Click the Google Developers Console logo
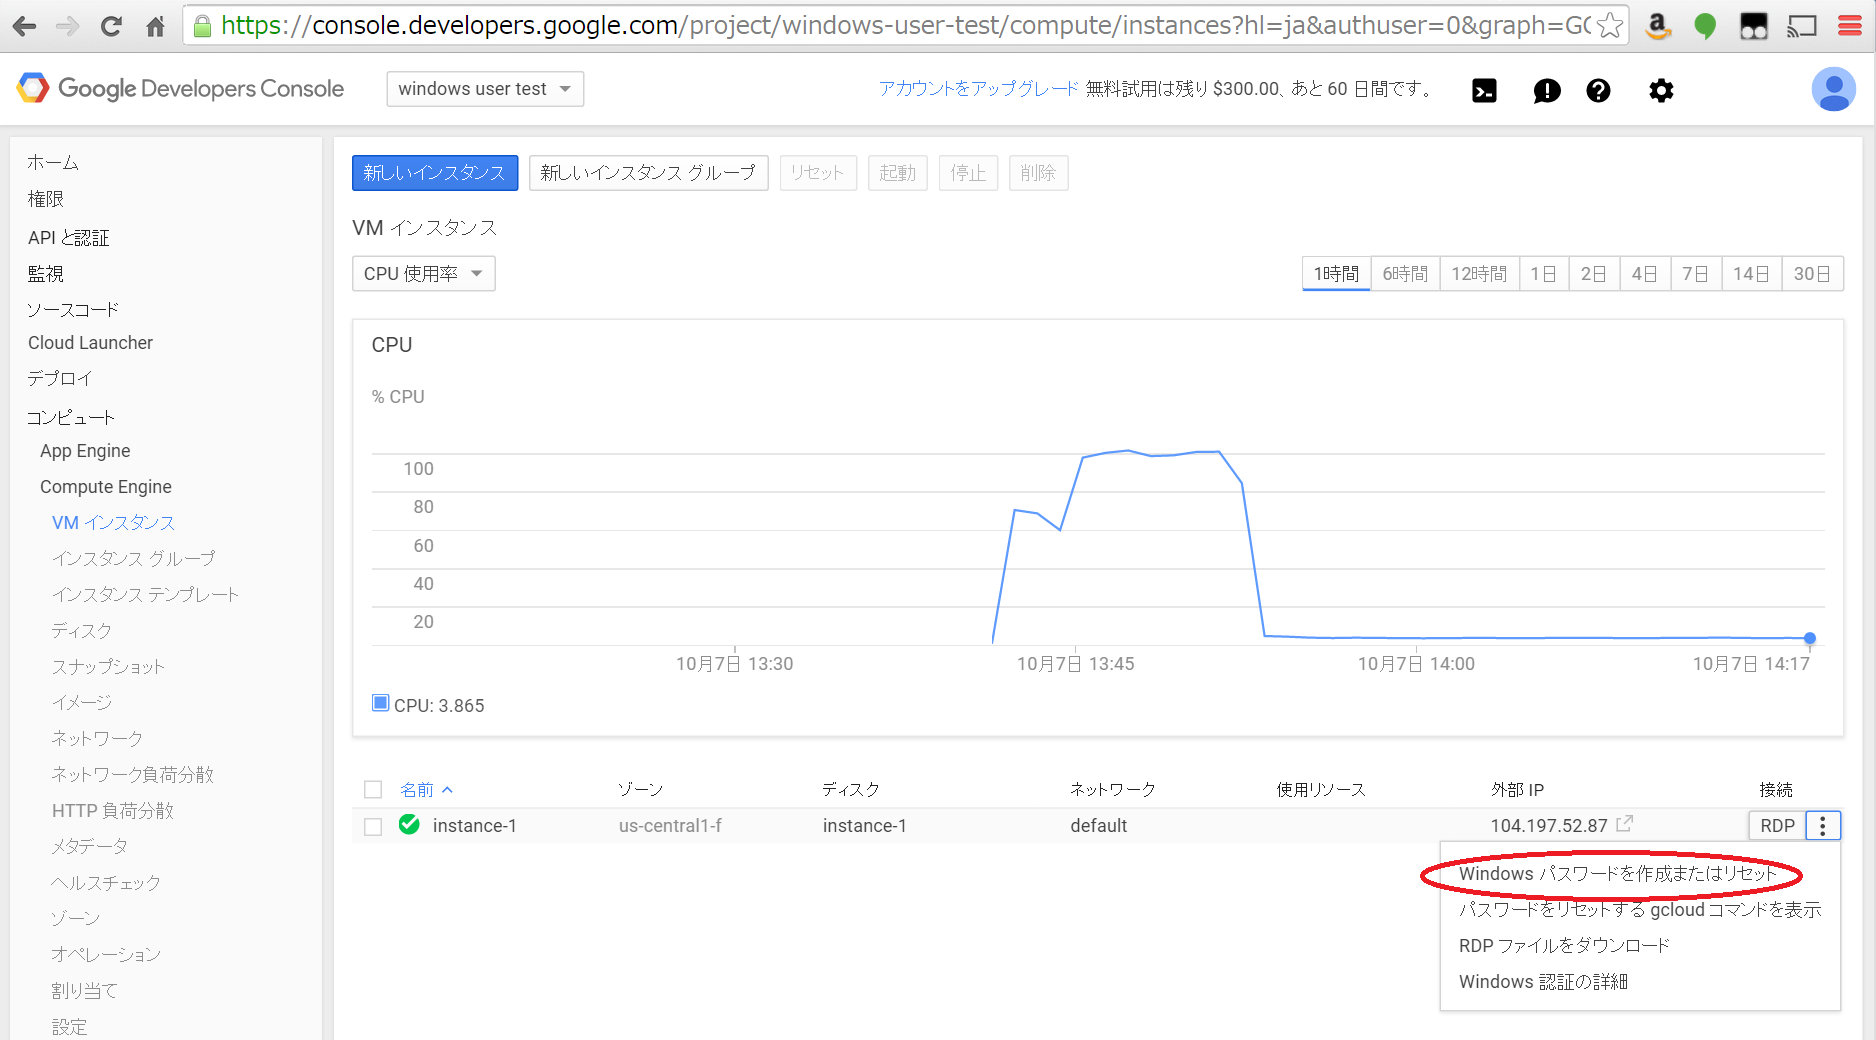Image resolution: width=1876 pixels, height=1040 pixels. (181, 88)
